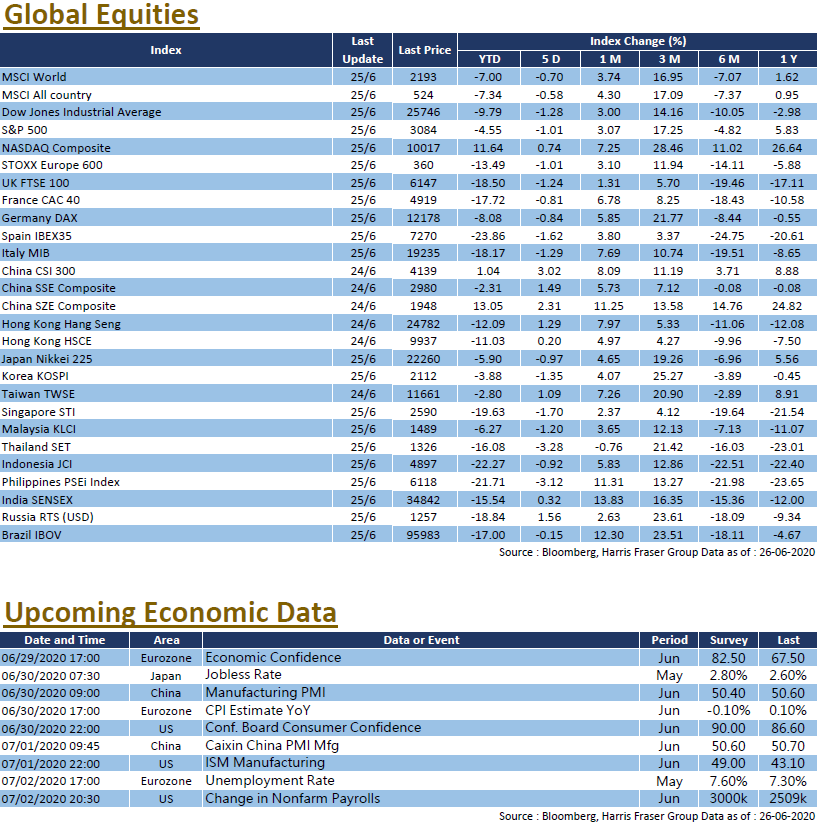The width and height of the screenshot is (820, 825).
Task: Click the Global Equities heading
Action: [x=102, y=14]
